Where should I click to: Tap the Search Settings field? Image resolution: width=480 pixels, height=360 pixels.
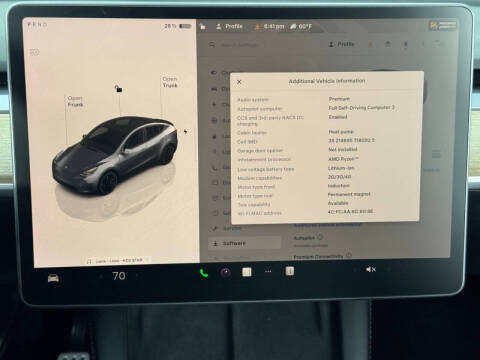tap(239, 45)
